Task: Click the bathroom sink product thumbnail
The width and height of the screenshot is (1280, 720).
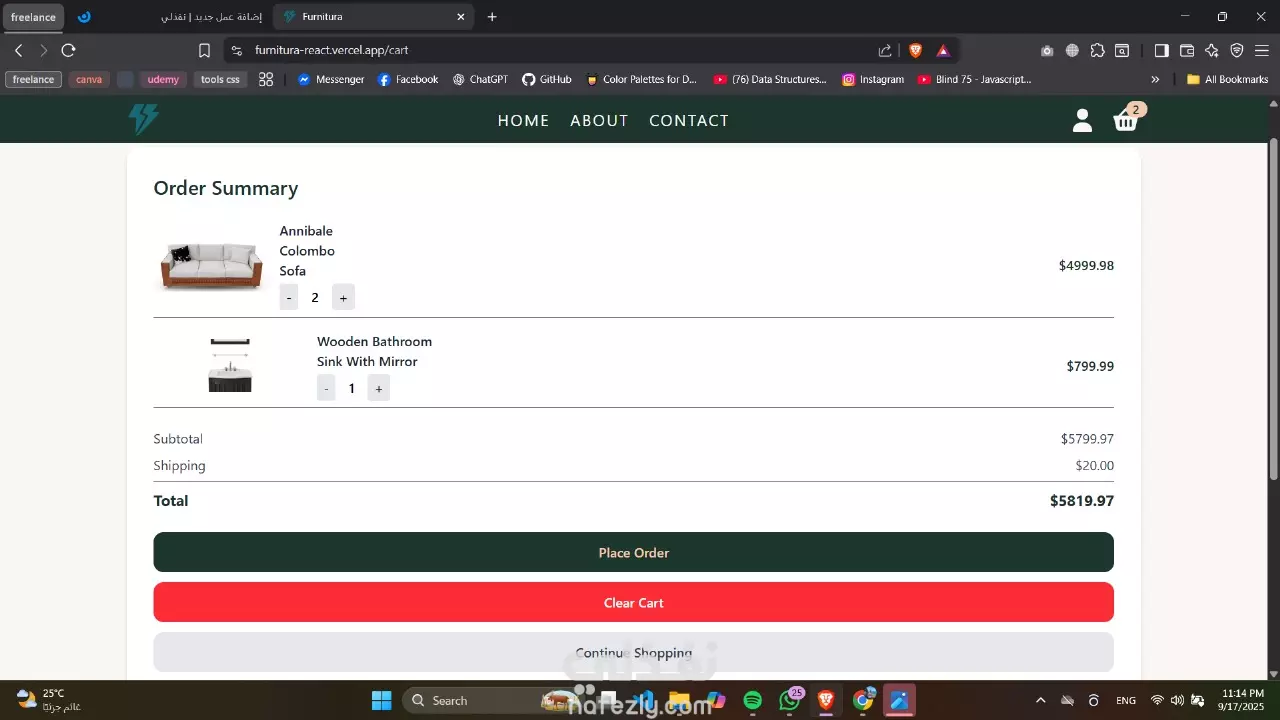Action: click(230, 365)
